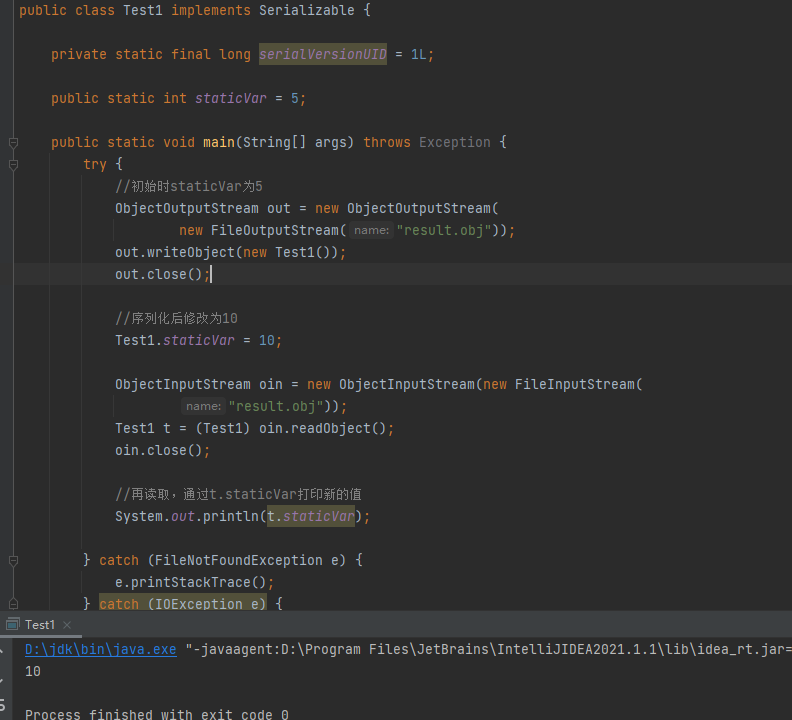Image resolution: width=792 pixels, height=720 pixels.
Task: Click the highlighted serialVersionUID field name
Action: [323, 54]
